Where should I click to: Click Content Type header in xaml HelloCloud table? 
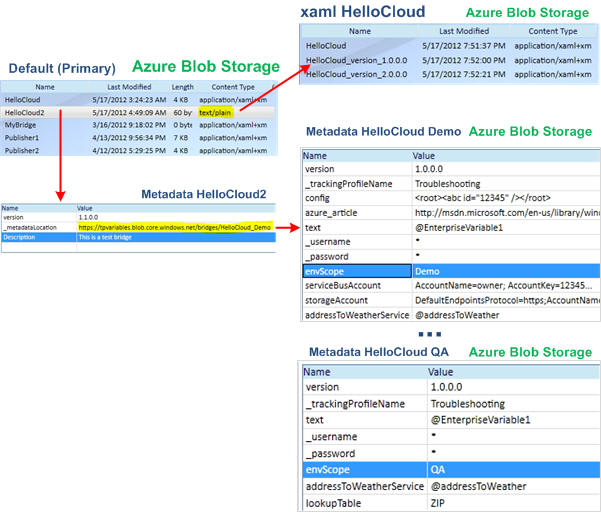pyautogui.click(x=553, y=31)
